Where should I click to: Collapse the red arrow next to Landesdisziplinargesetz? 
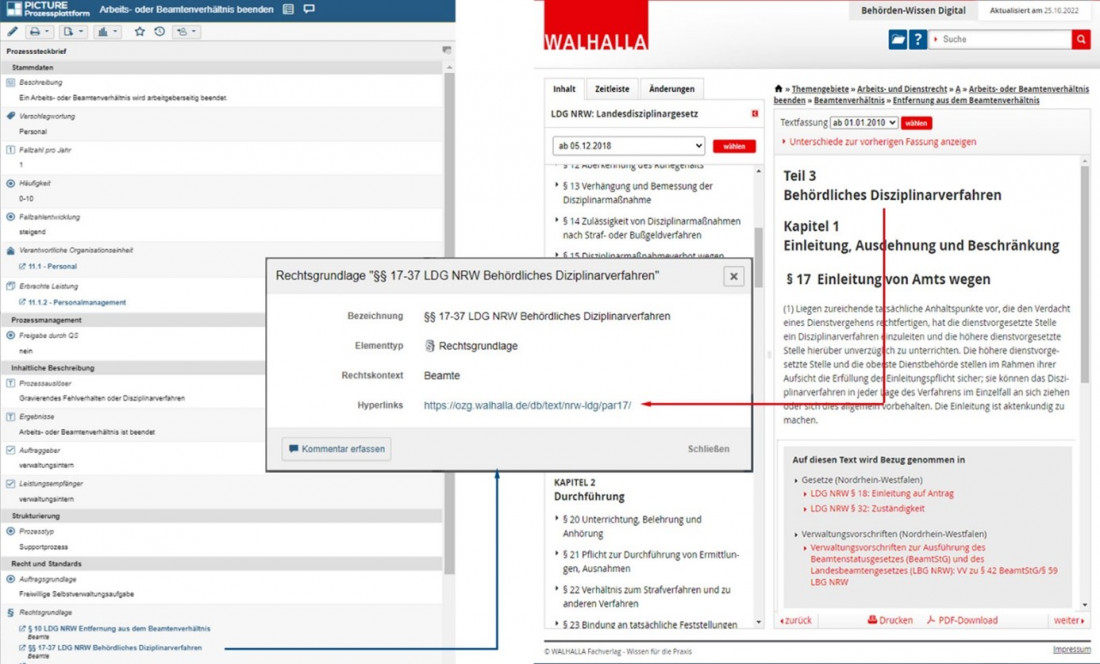tap(755, 114)
